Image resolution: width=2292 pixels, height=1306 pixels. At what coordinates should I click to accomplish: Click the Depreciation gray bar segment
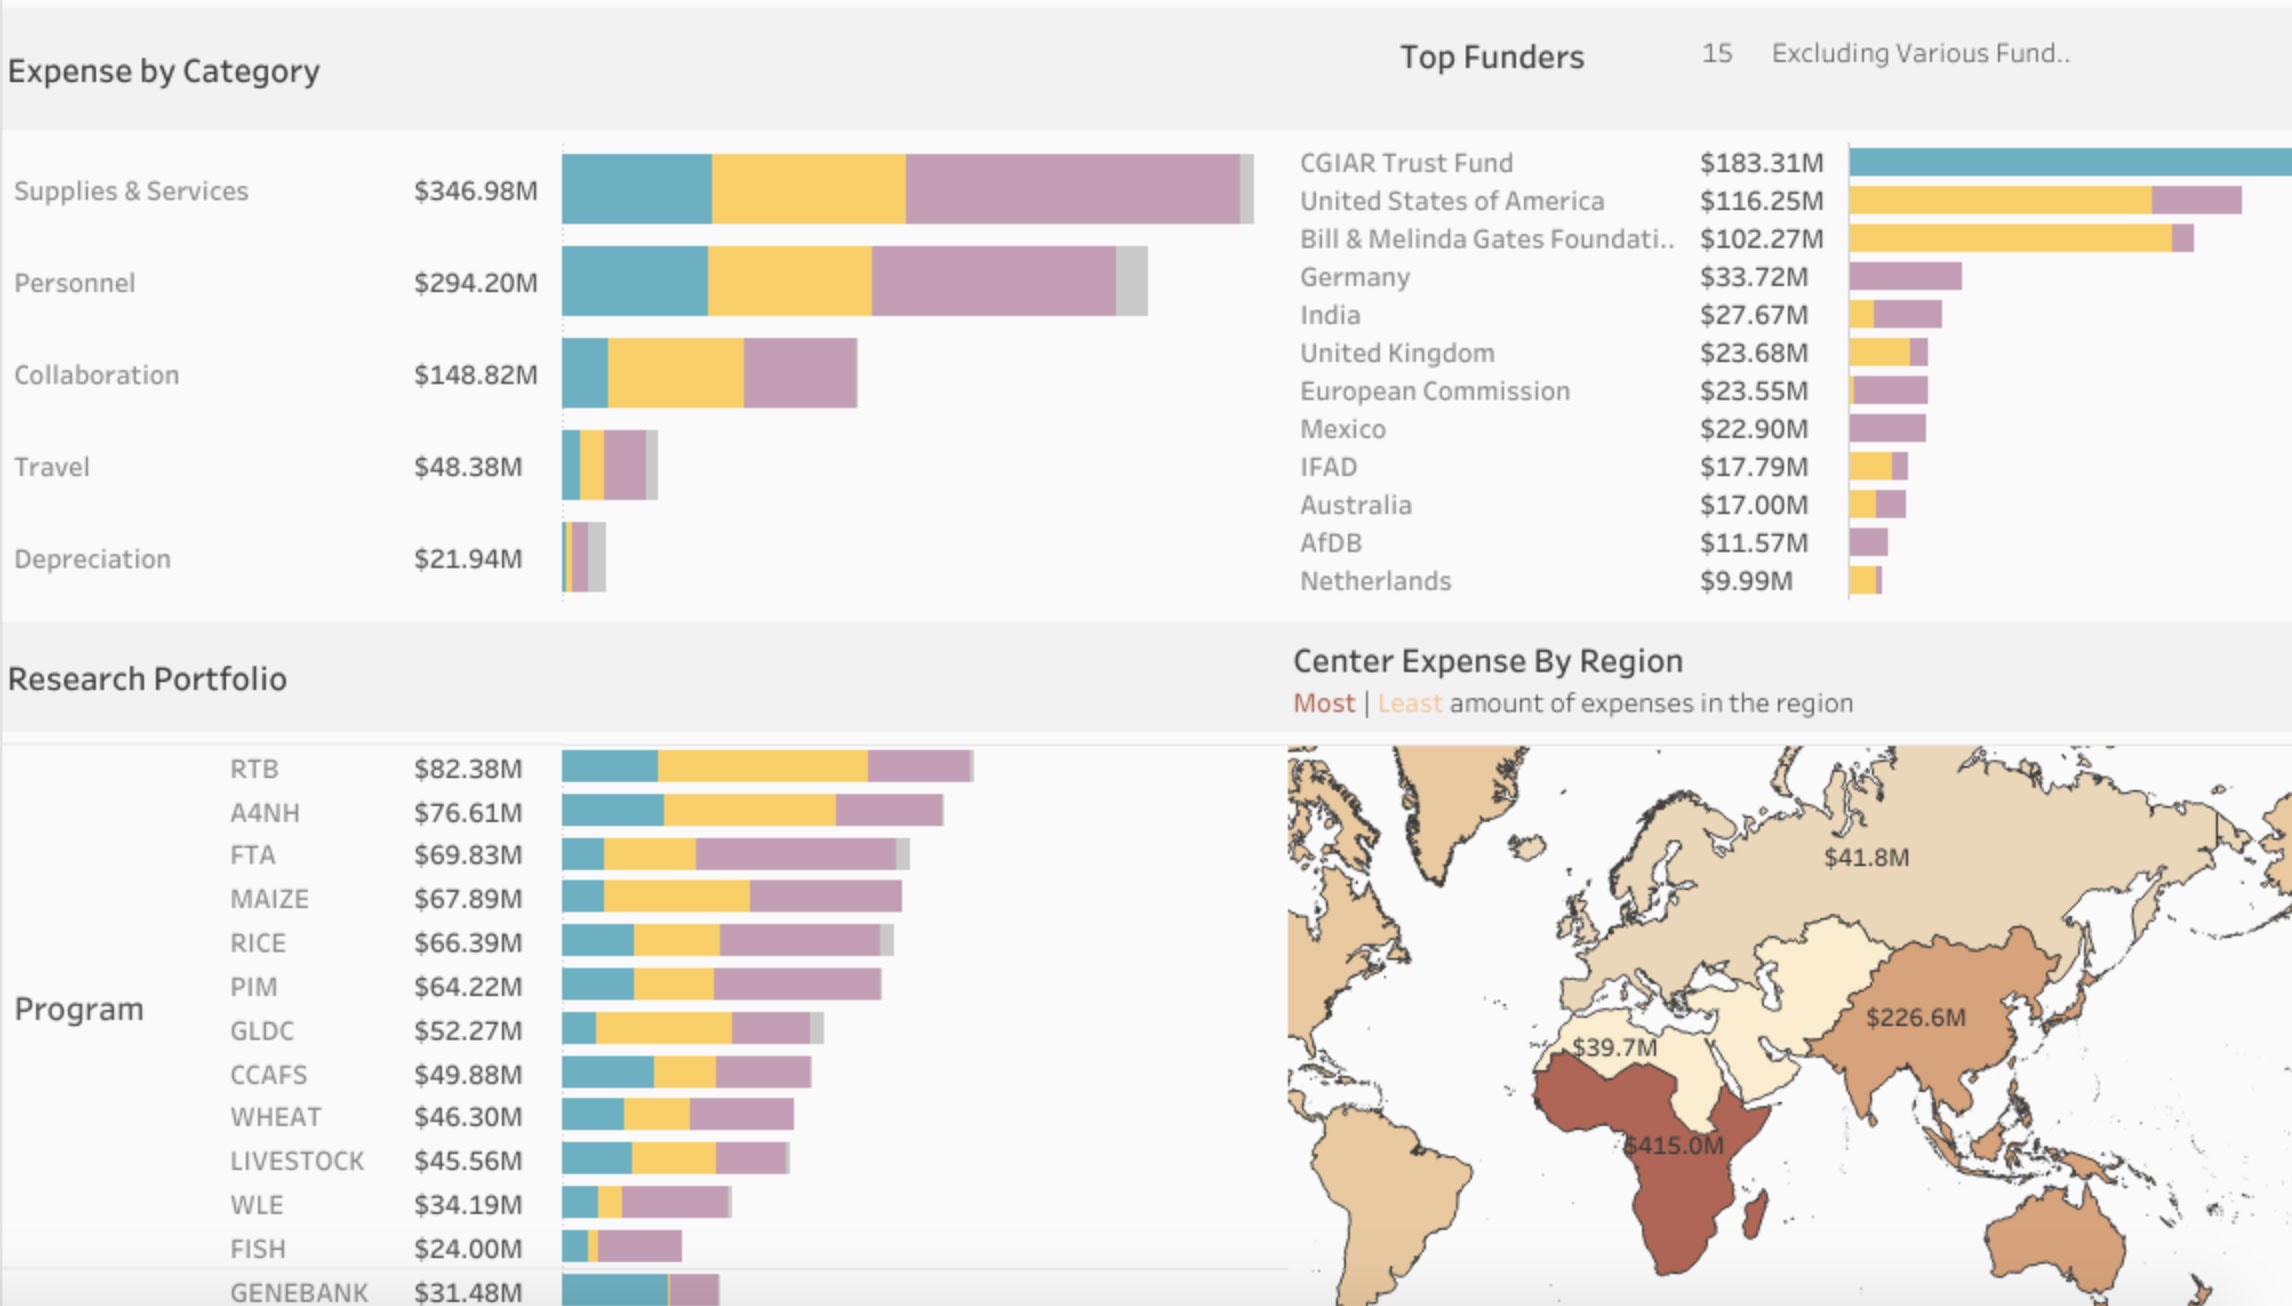596,557
